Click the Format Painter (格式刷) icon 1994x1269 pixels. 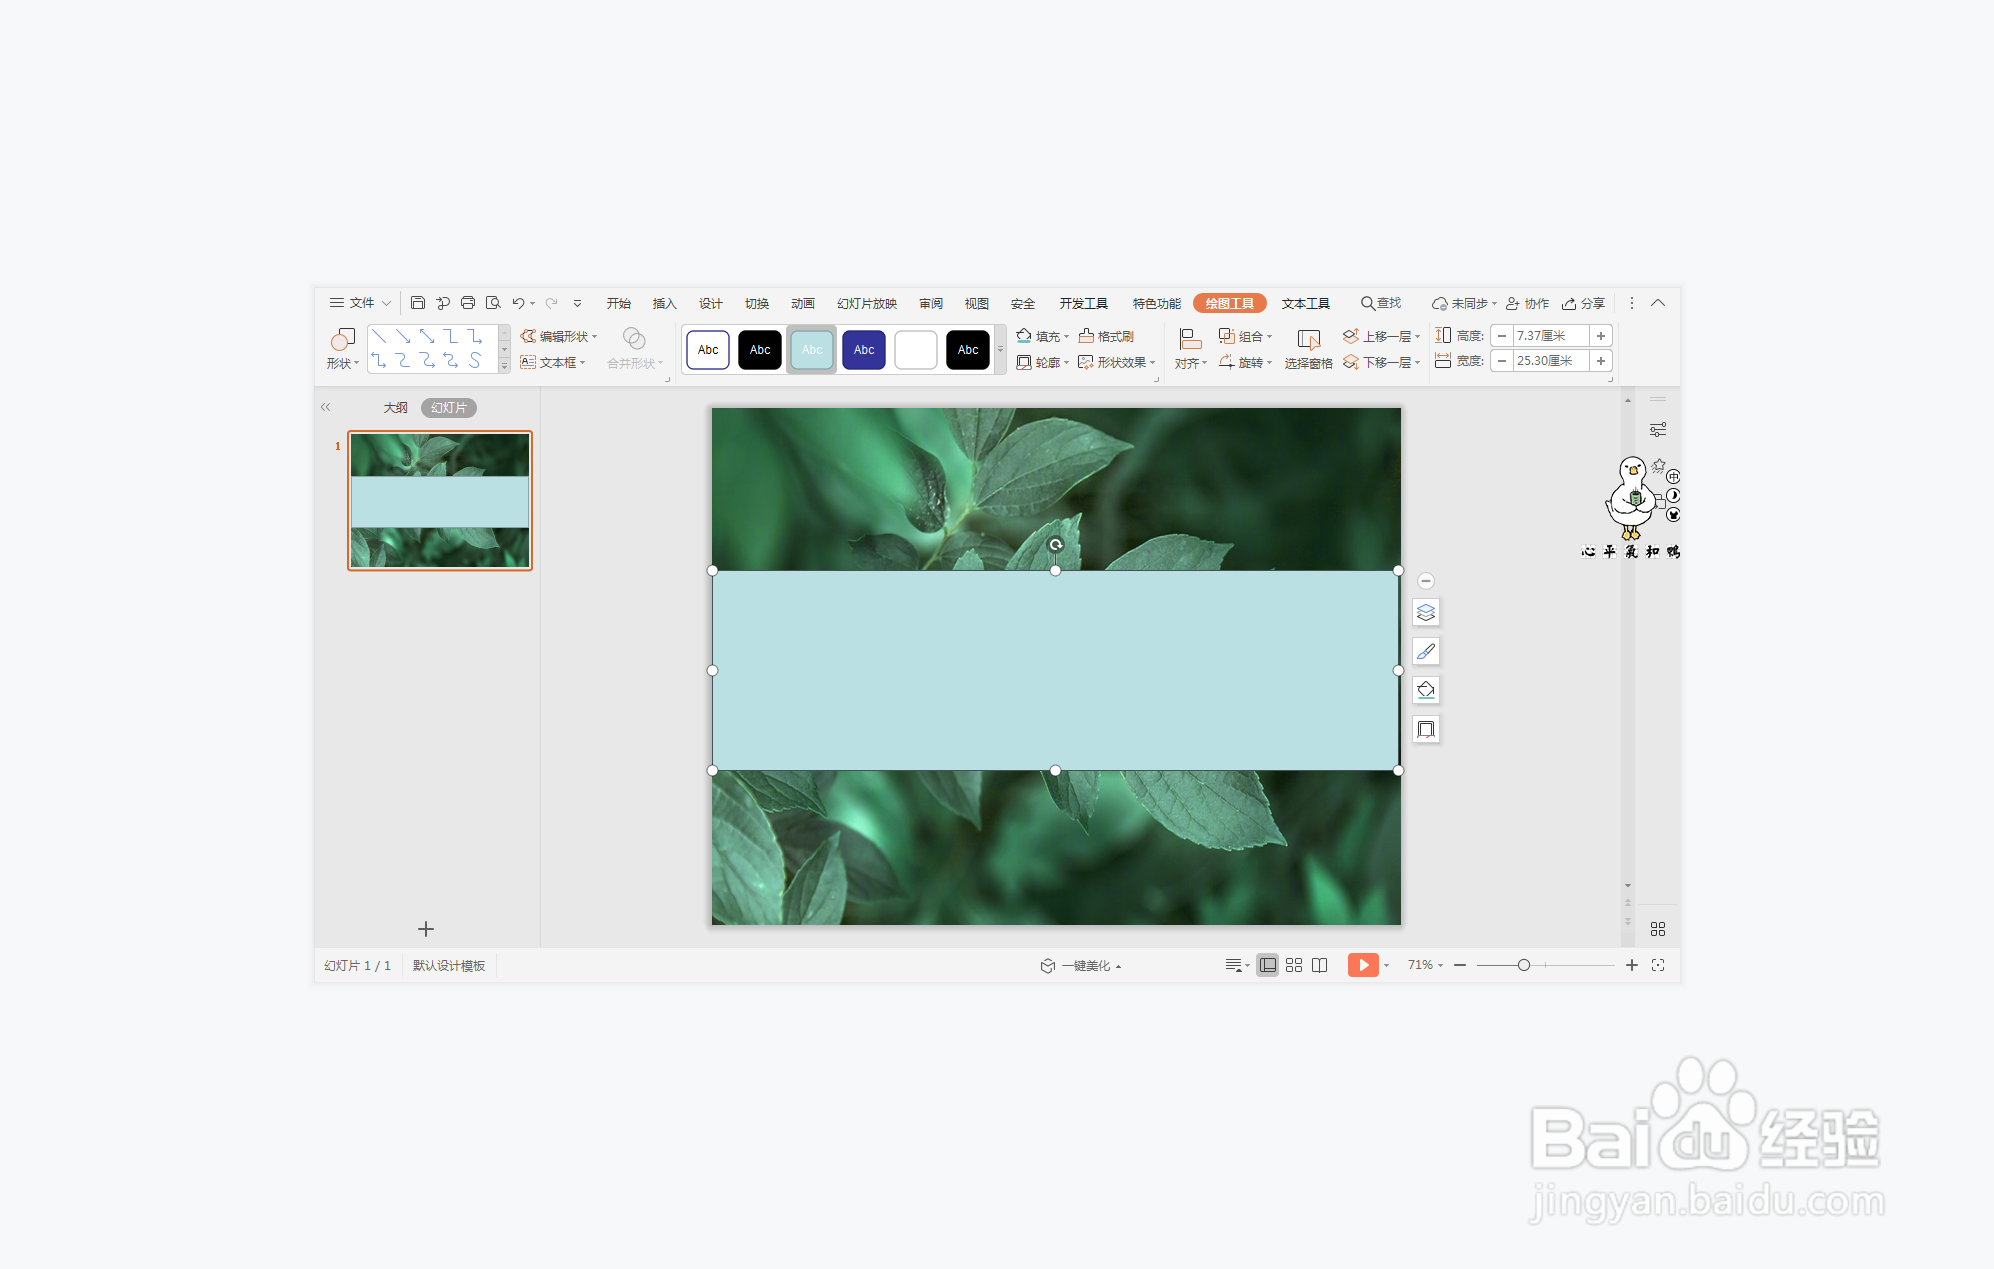(x=1106, y=336)
